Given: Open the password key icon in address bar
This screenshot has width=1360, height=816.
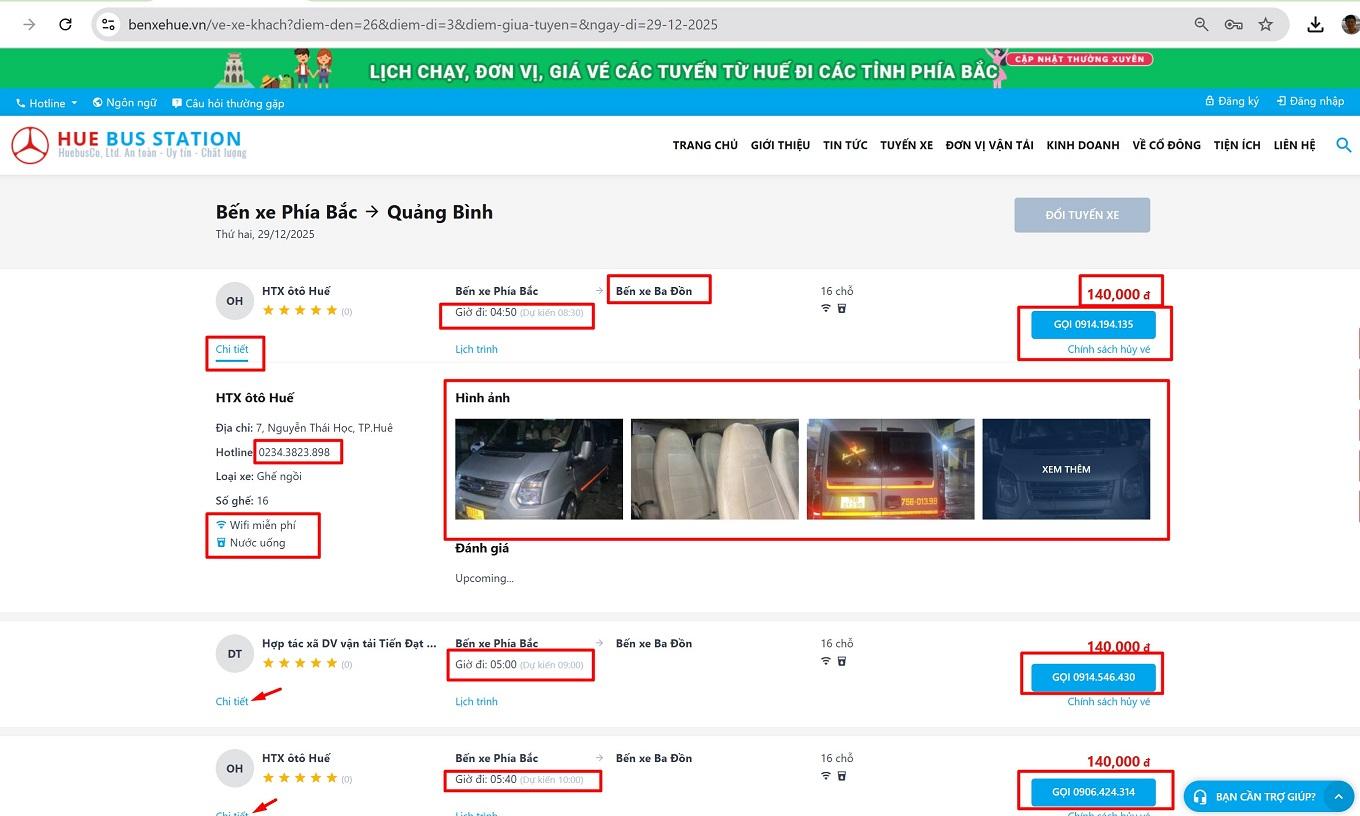Looking at the screenshot, I should pos(1233,24).
